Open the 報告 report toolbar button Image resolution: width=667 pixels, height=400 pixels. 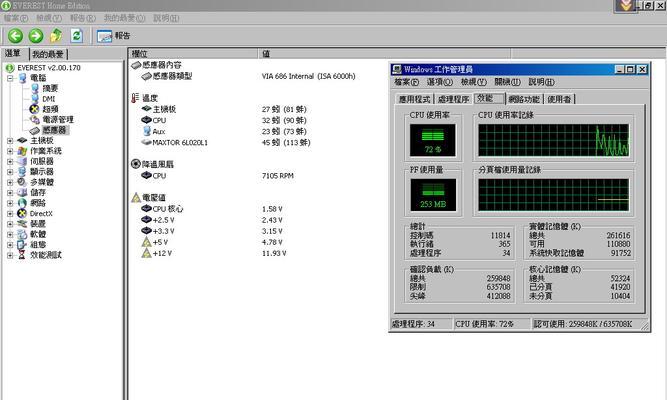click(113, 36)
